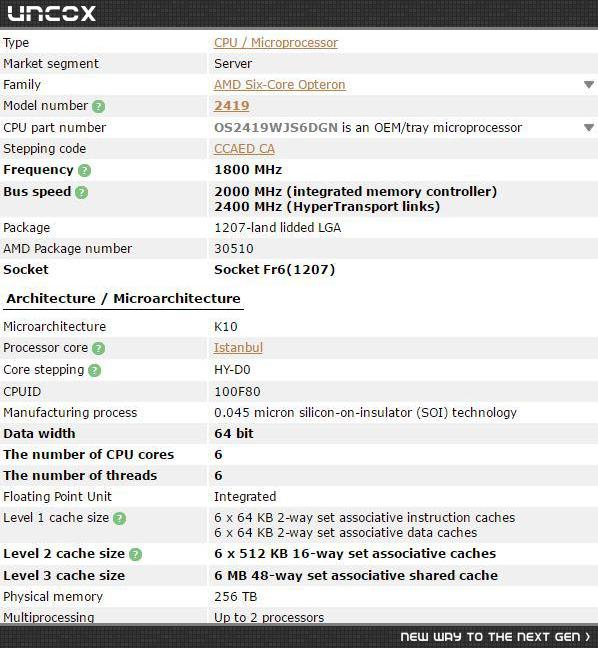Open the Istanbul processor core link
The width and height of the screenshot is (598, 648).
coord(238,348)
